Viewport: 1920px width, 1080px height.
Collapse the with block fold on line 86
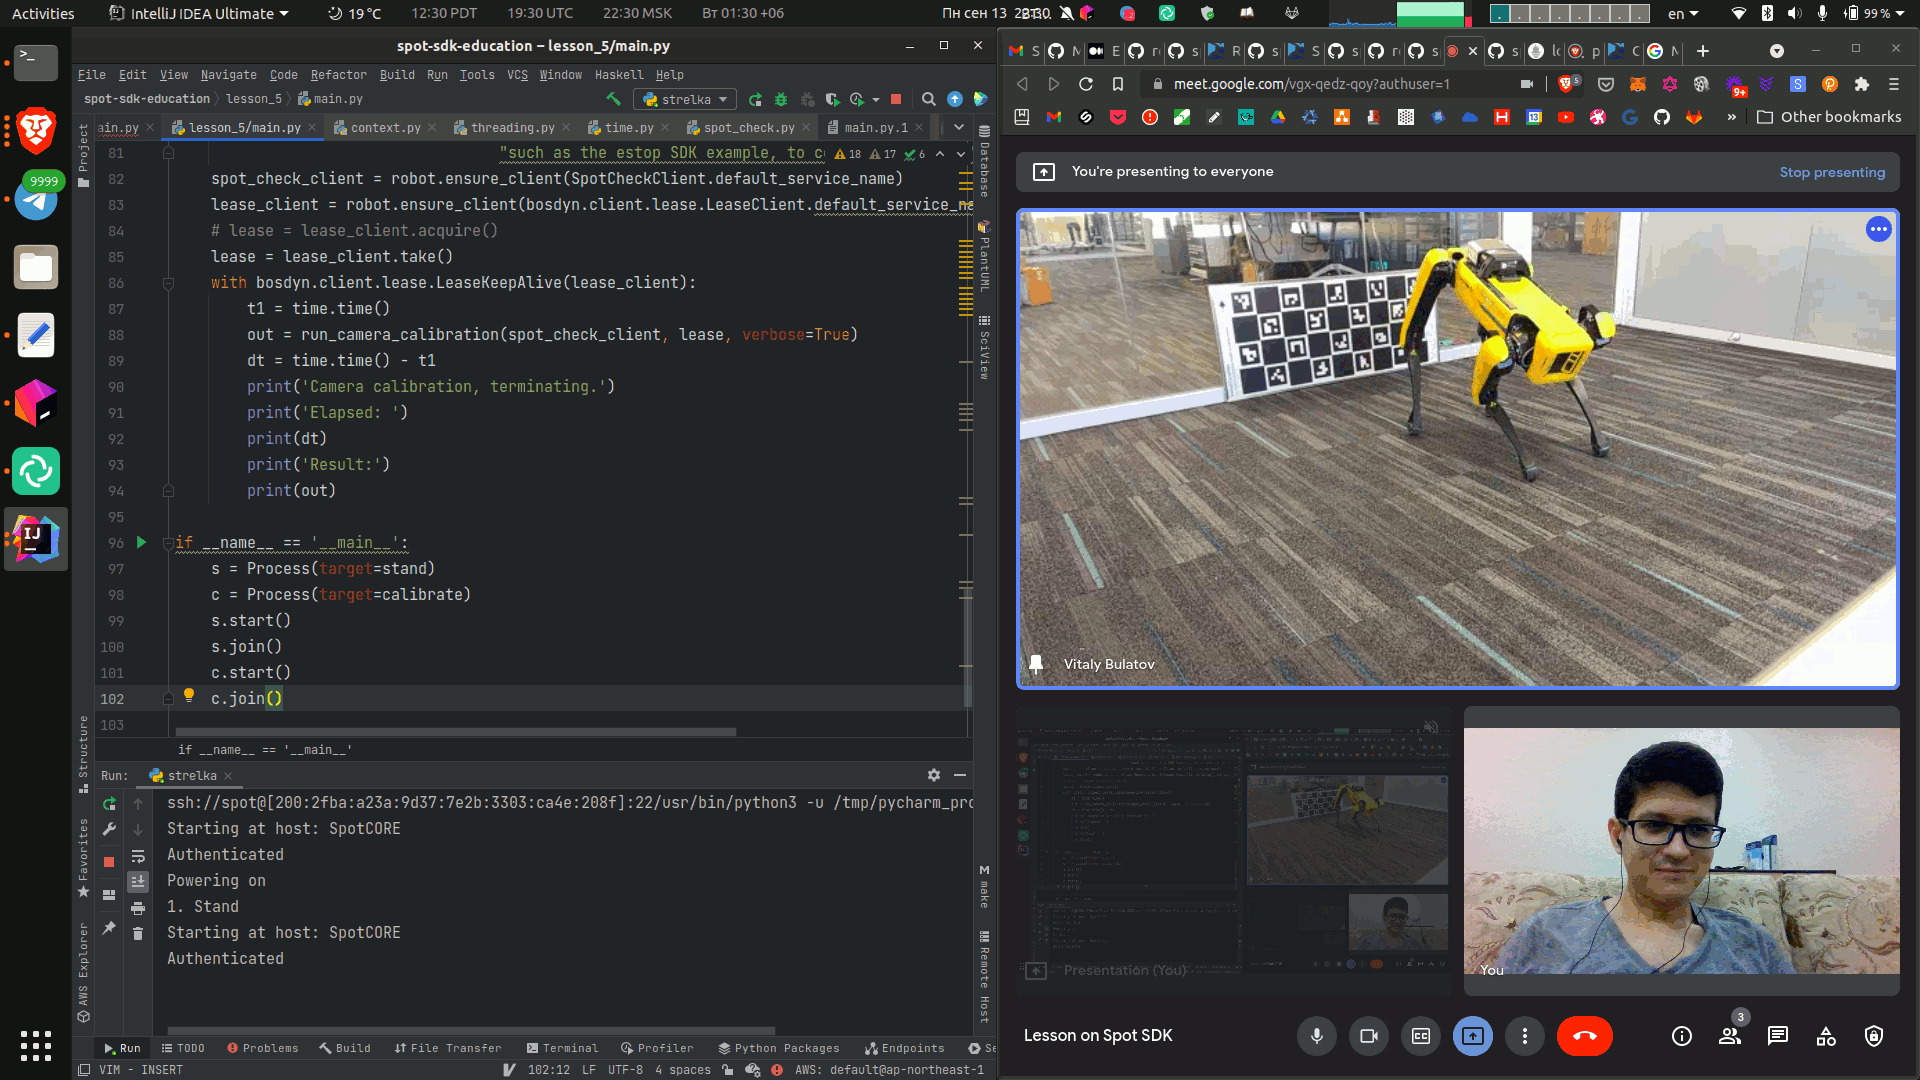pyautogui.click(x=168, y=283)
